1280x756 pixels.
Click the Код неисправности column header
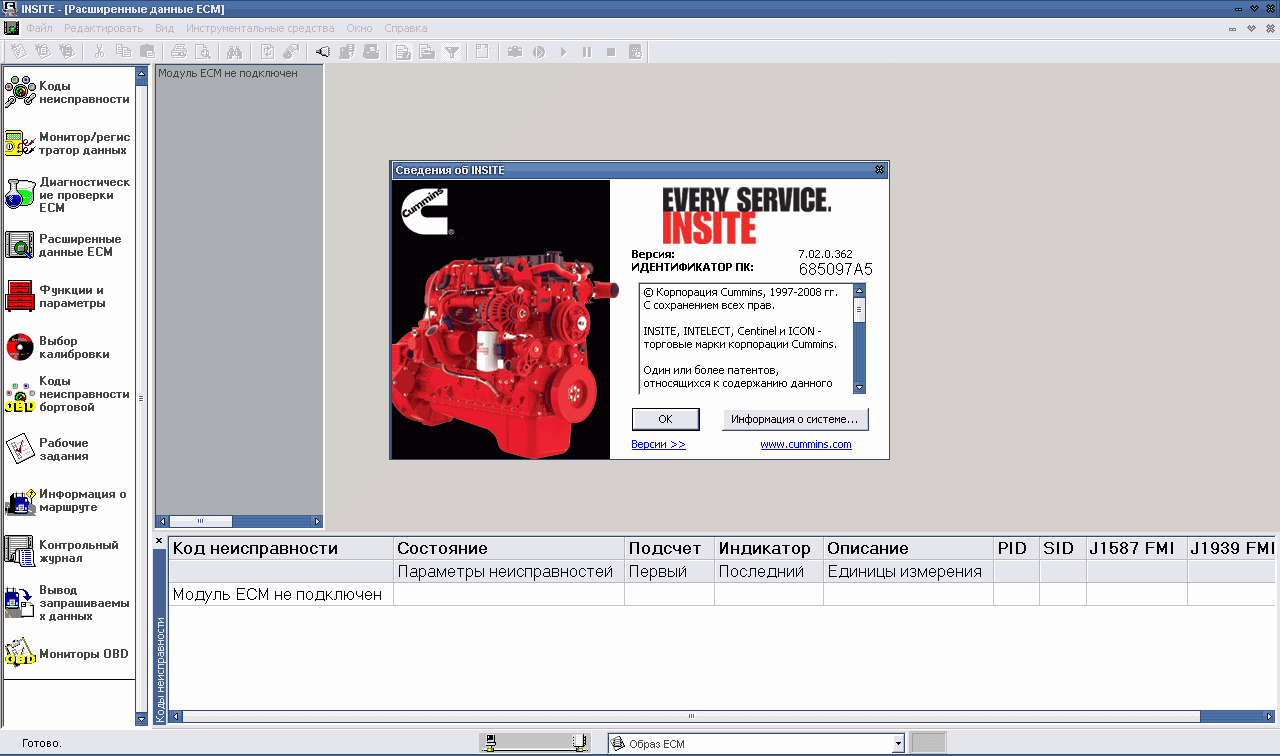tap(281, 548)
